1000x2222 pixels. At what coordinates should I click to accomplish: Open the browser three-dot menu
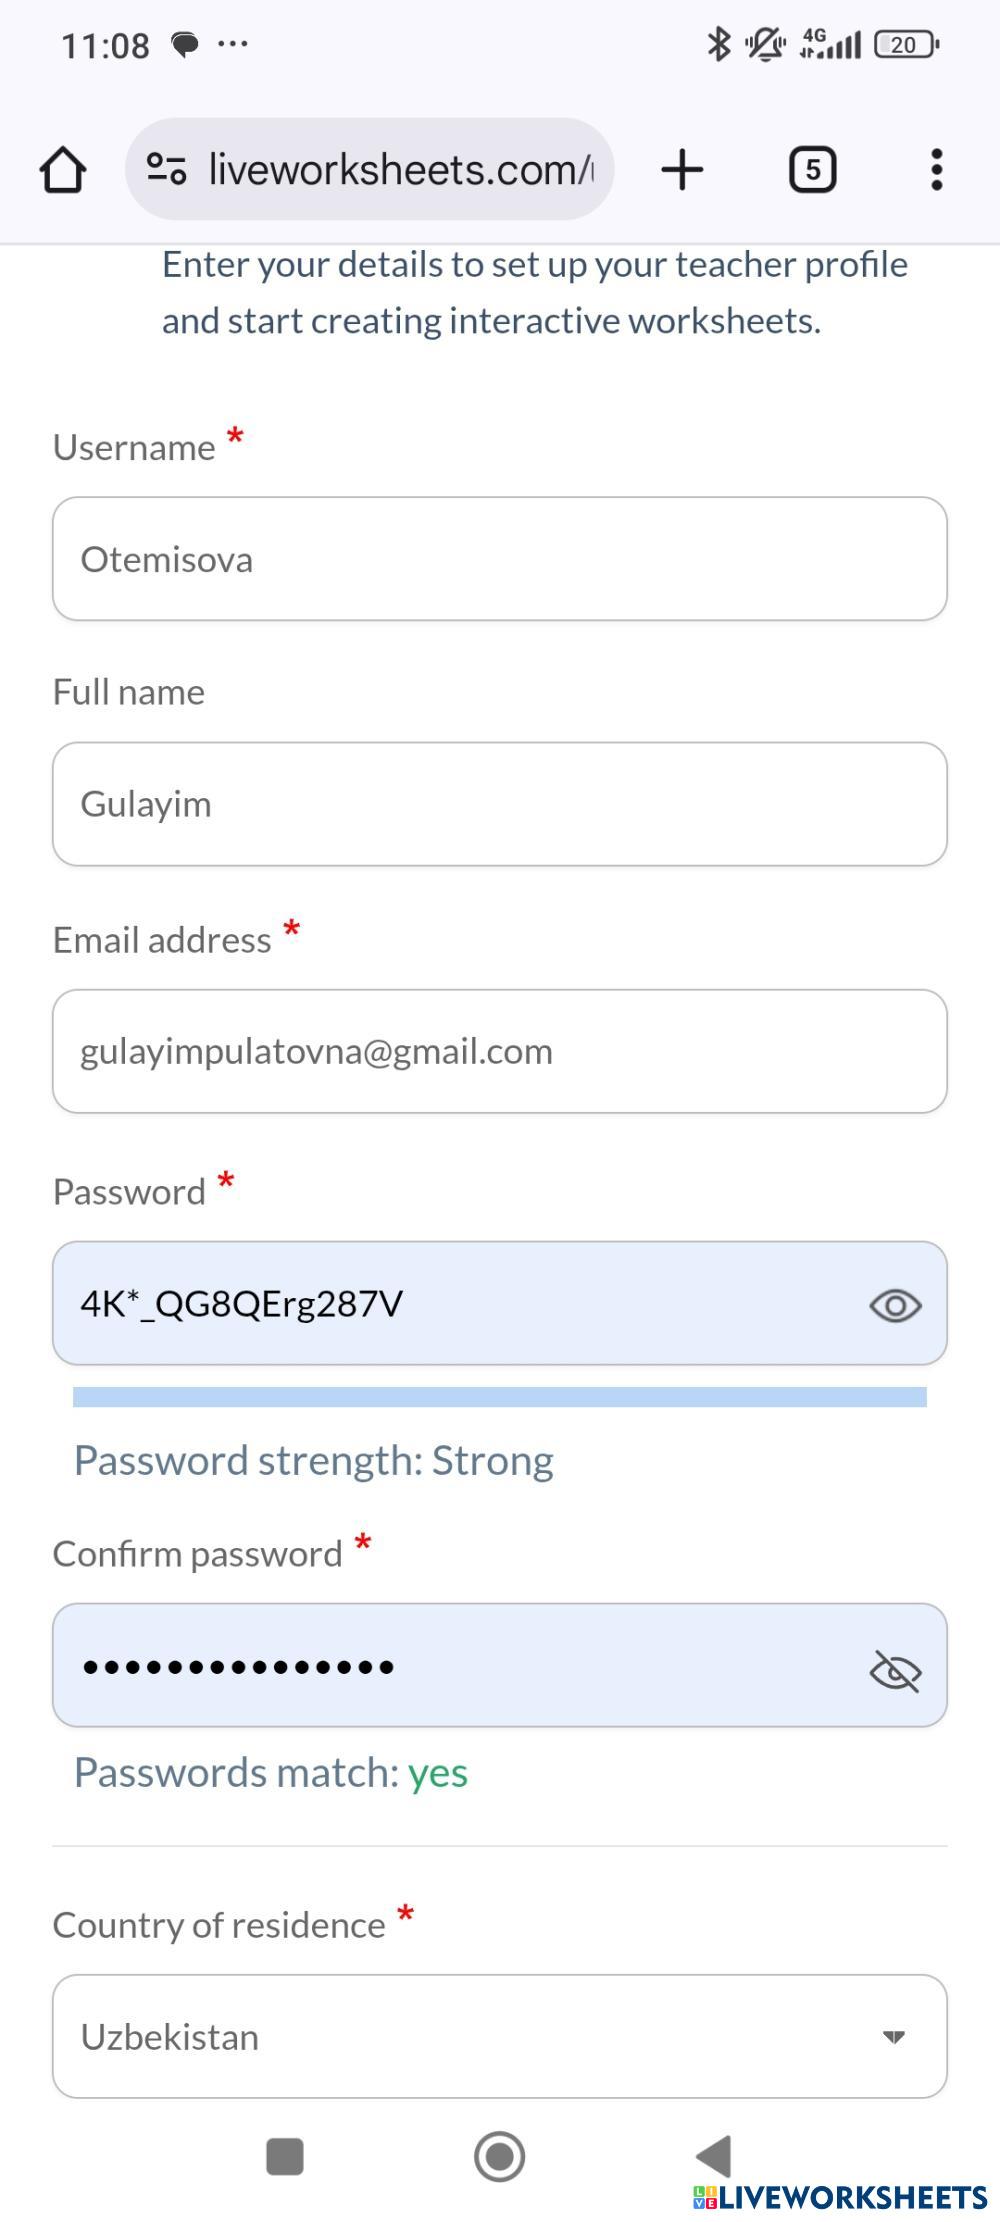click(936, 169)
